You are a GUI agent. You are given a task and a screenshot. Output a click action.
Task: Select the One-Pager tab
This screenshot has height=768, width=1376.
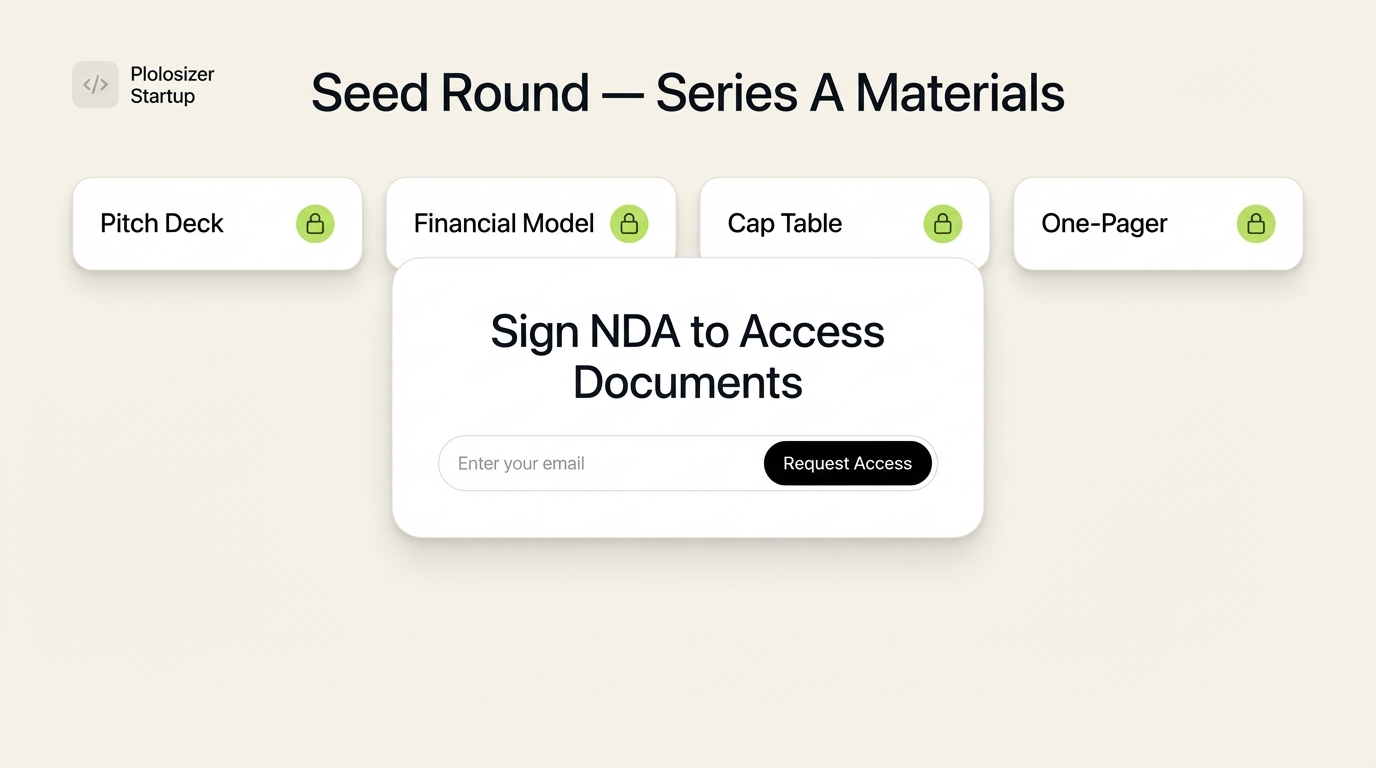point(1104,224)
